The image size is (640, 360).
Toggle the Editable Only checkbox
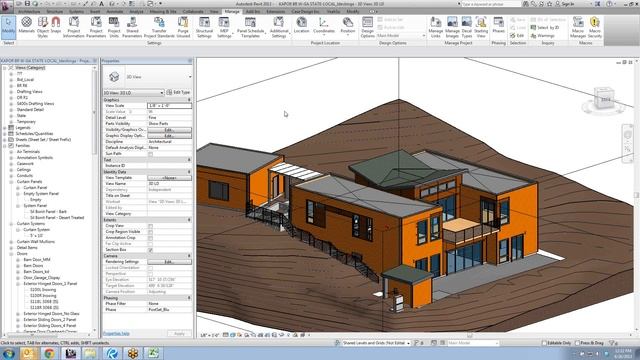point(544,343)
